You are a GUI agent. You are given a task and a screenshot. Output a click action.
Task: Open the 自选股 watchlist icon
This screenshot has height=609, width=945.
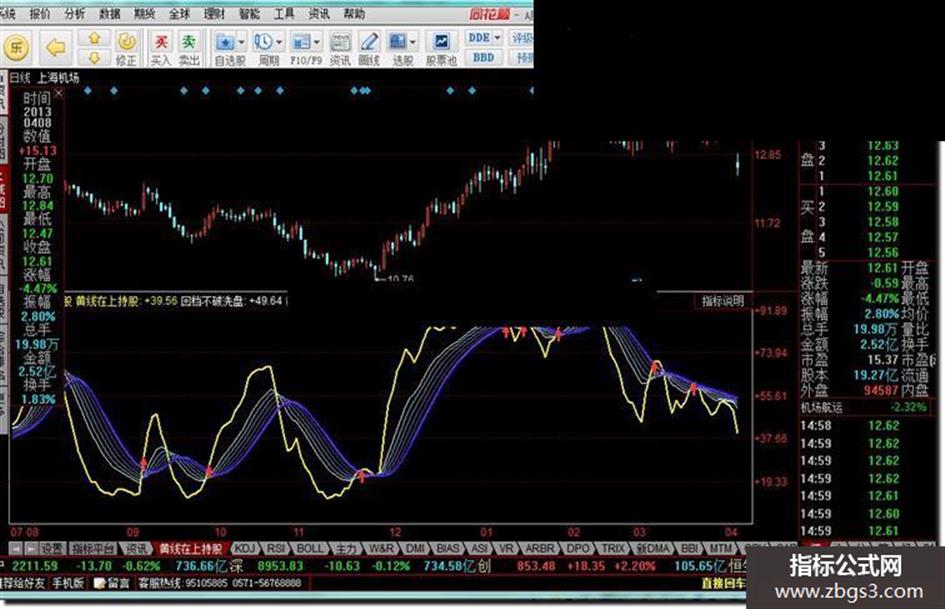[x=225, y=42]
